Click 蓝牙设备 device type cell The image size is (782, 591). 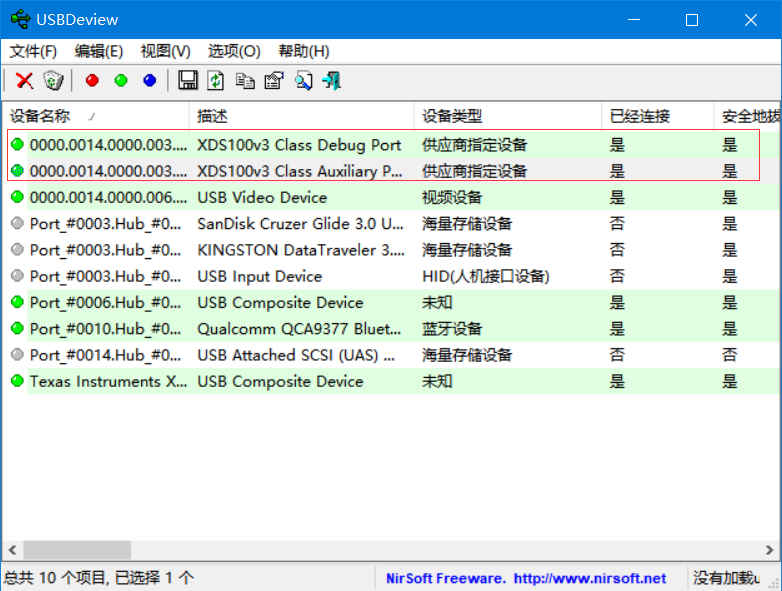[x=452, y=328]
